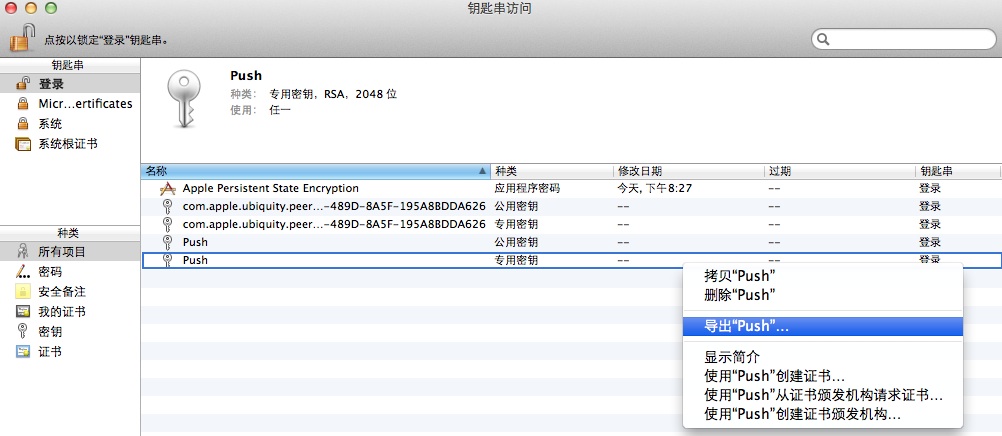
Task: Select Apple Persistent State Encryption row
Action: tap(270, 188)
